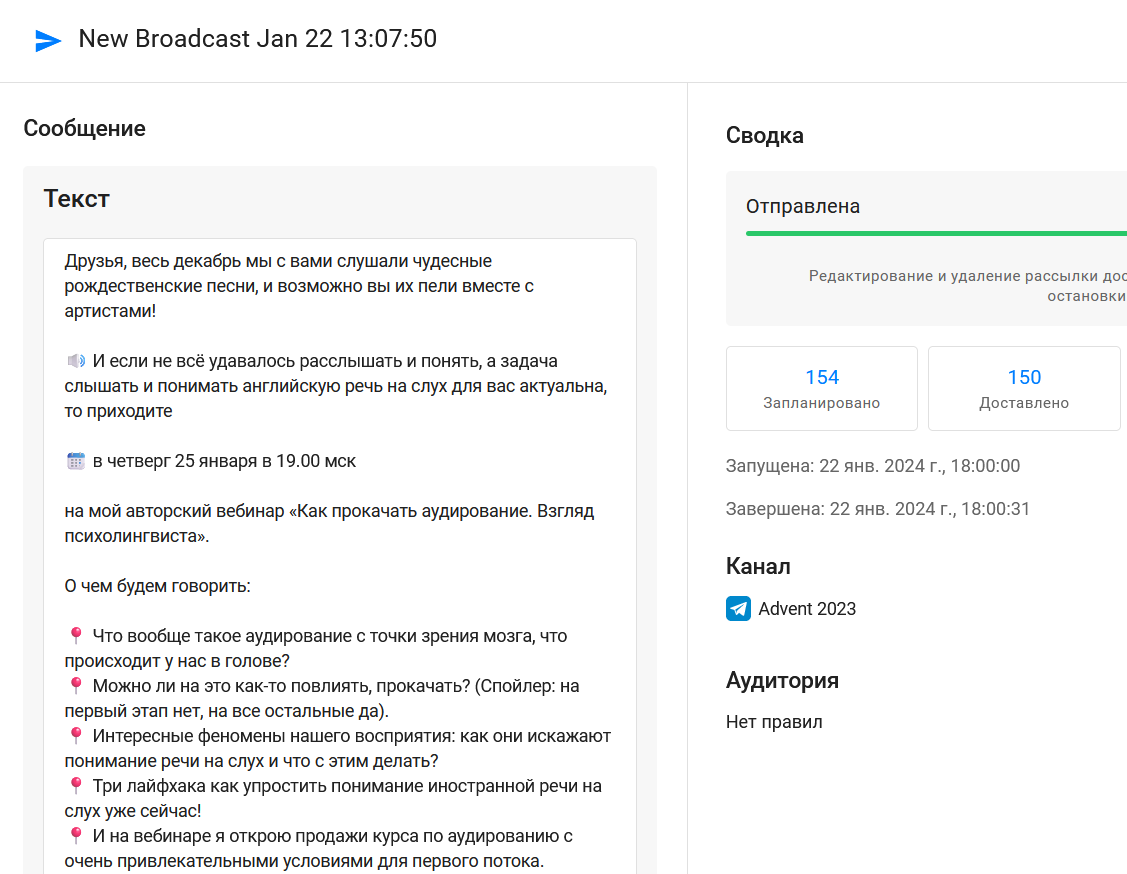Click the Завершена completion timestamp line

[877, 509]
